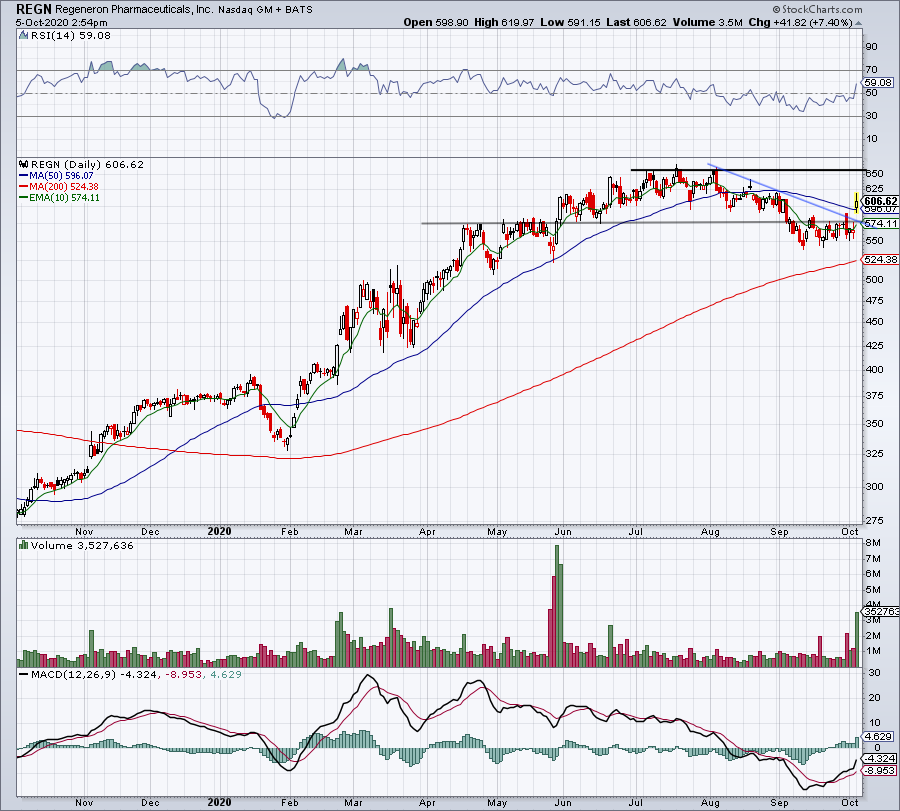Image resolution: width=900 pixels, height=811 pixels.
Task: Click the -4.324 flag on the MACD axis
Action: coord(879,759)
